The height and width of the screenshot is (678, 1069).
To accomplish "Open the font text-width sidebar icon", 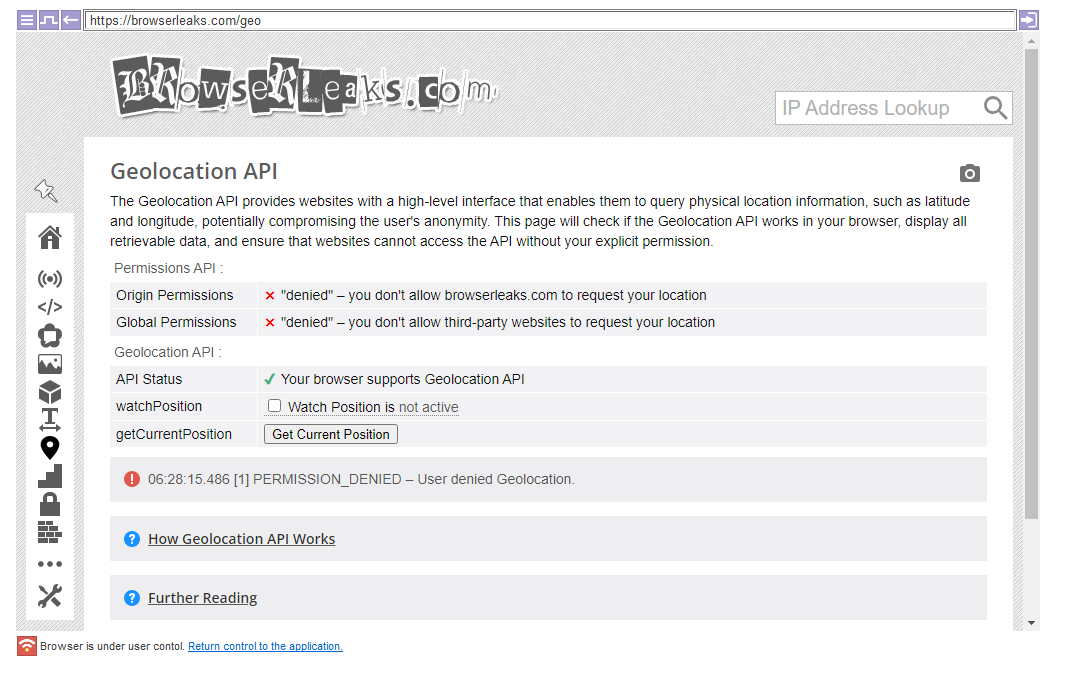I will coord(49,420).
